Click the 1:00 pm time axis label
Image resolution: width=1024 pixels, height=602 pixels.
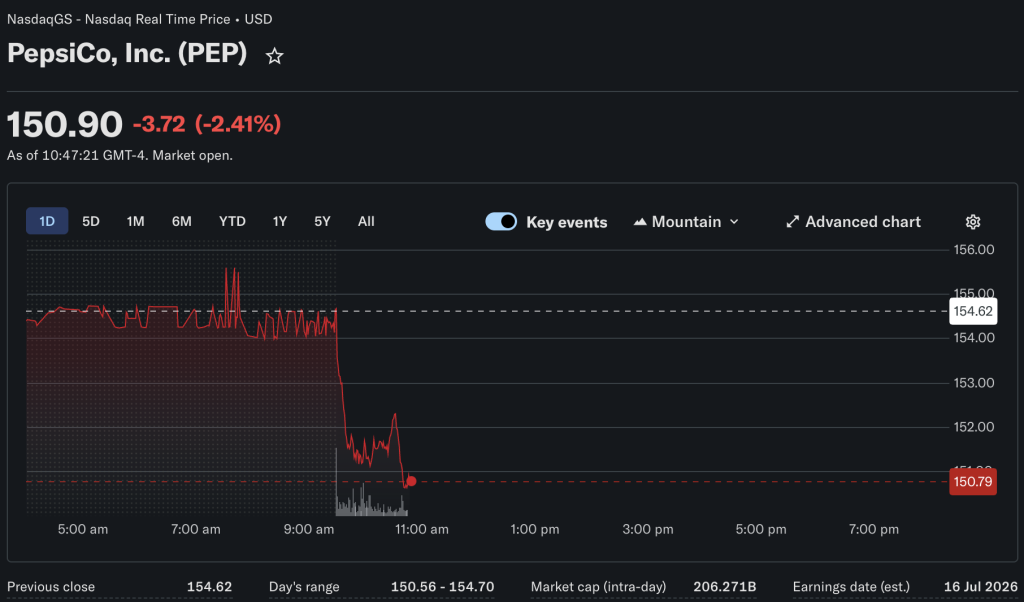point(534,529)
